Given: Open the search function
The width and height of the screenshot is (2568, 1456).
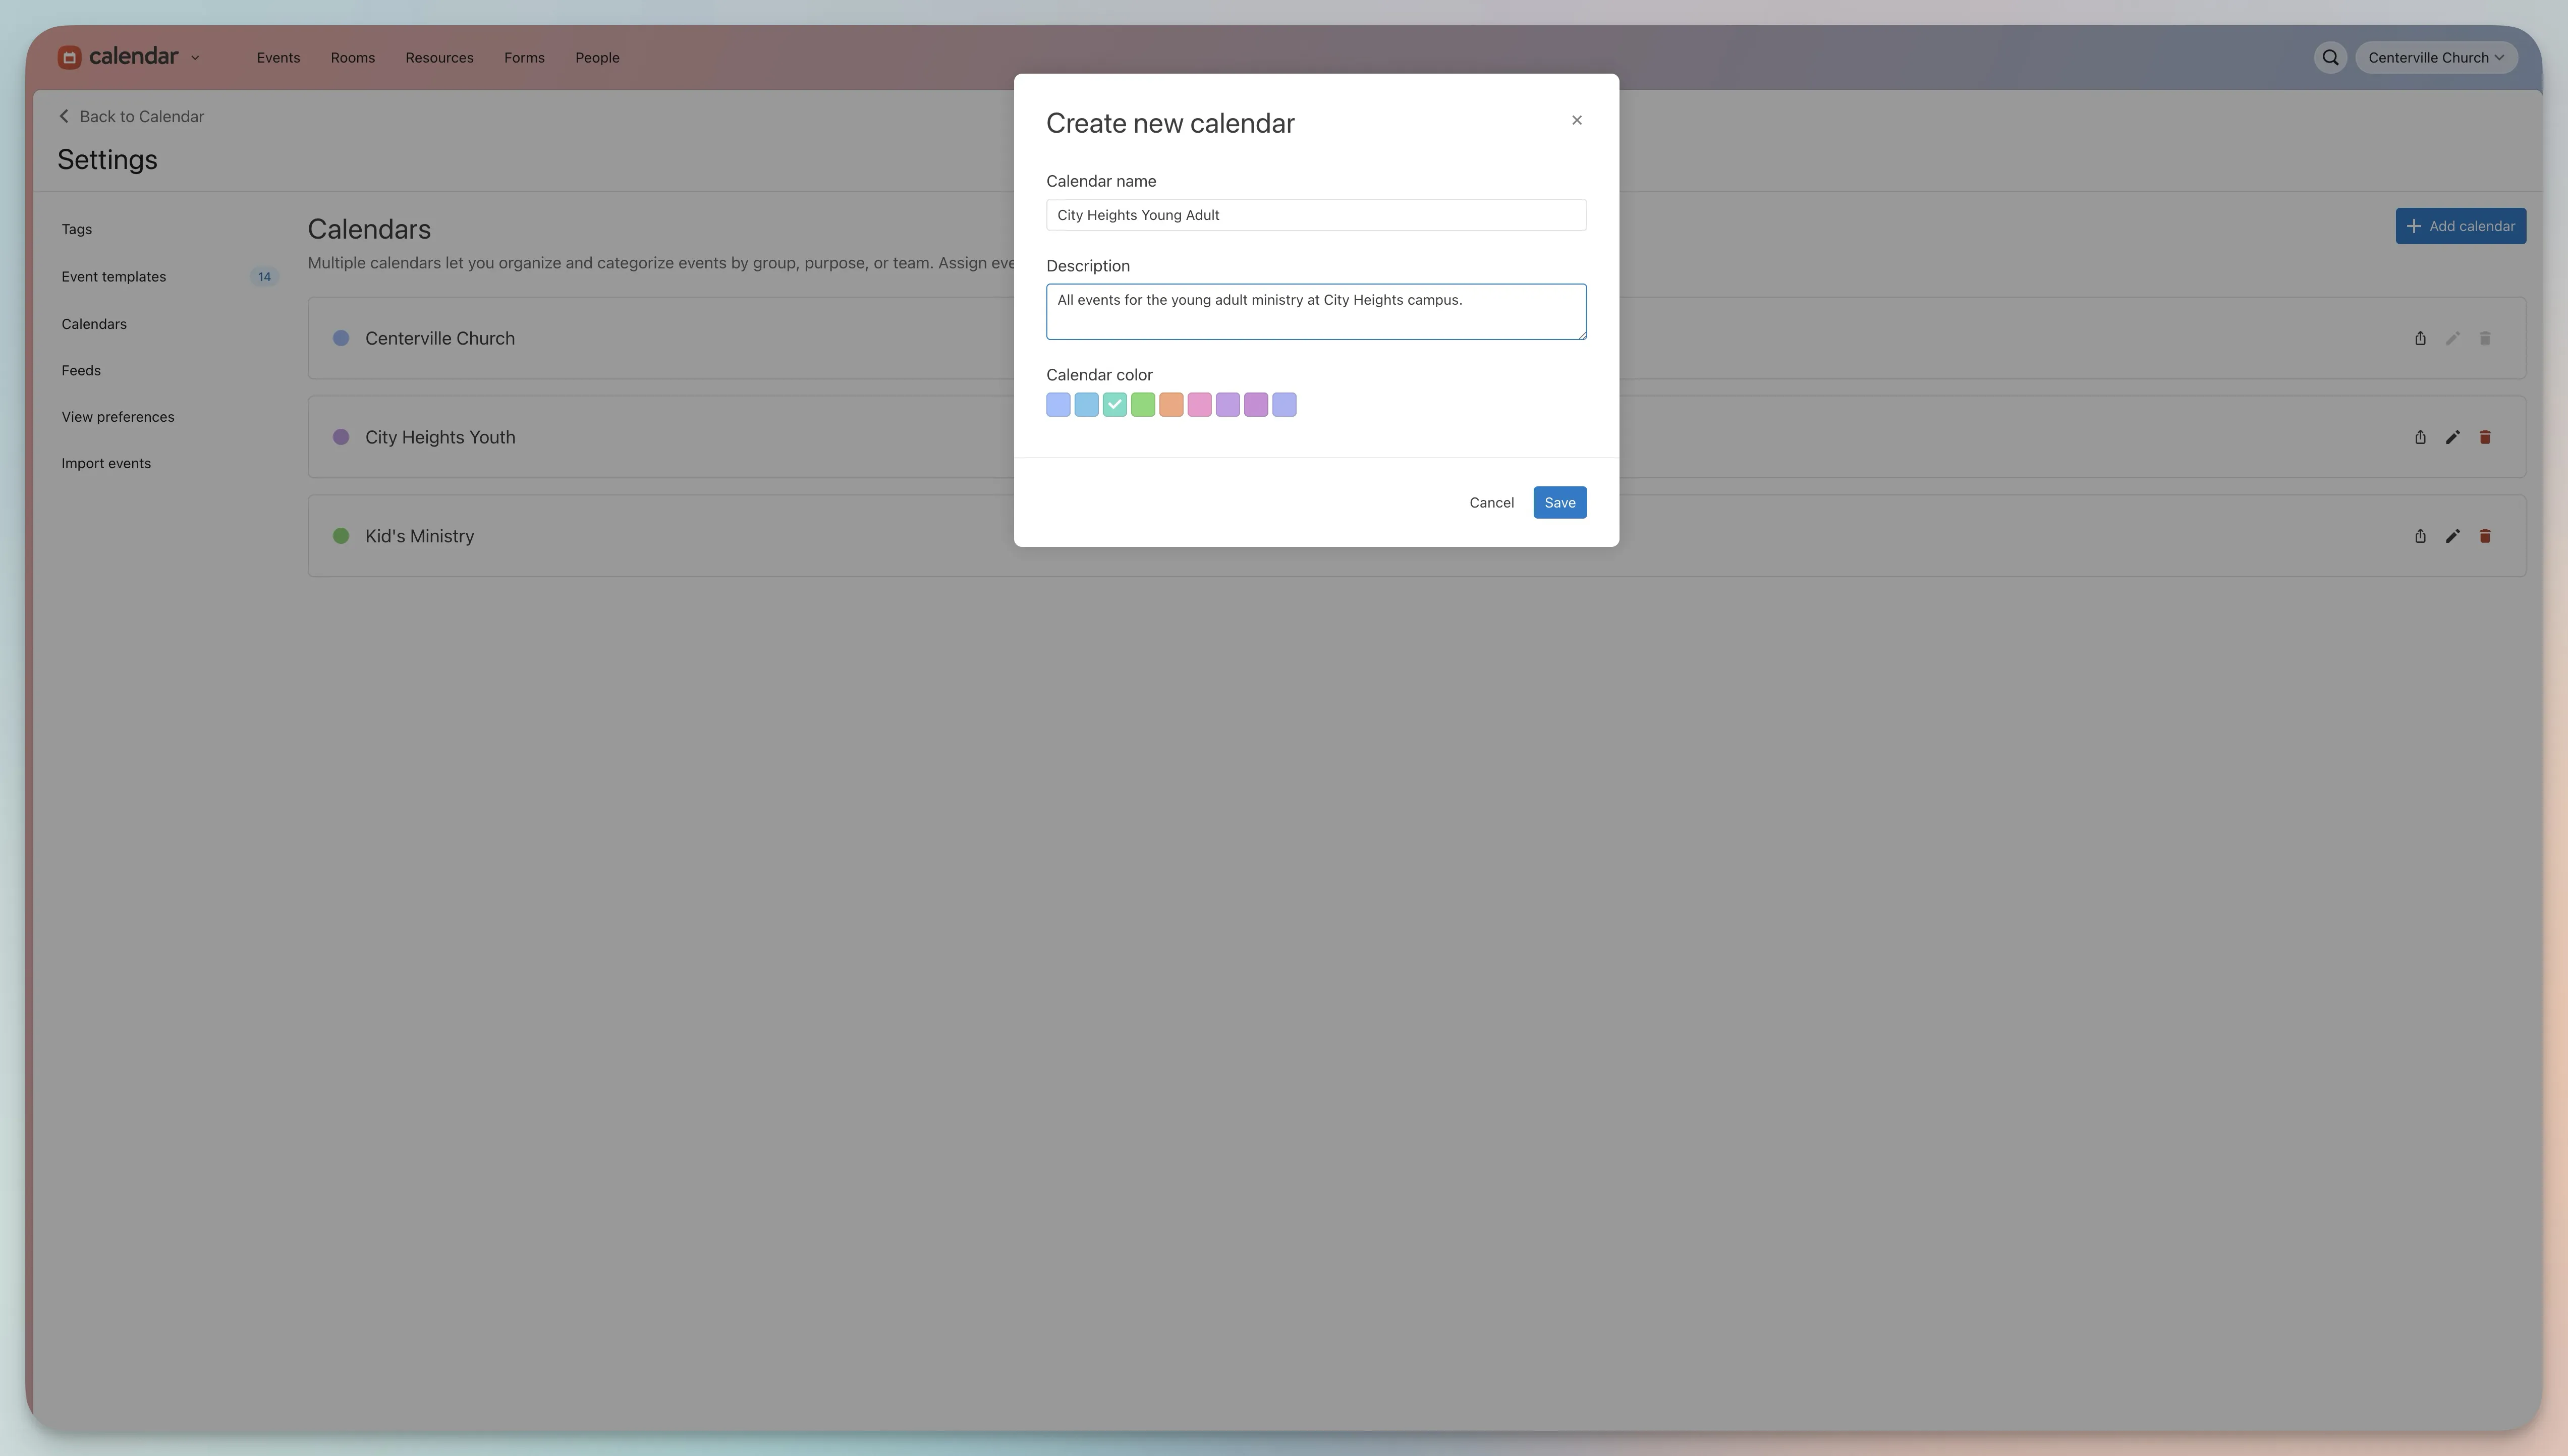Looking at the screenshot, I should (x=2330, y=57).
